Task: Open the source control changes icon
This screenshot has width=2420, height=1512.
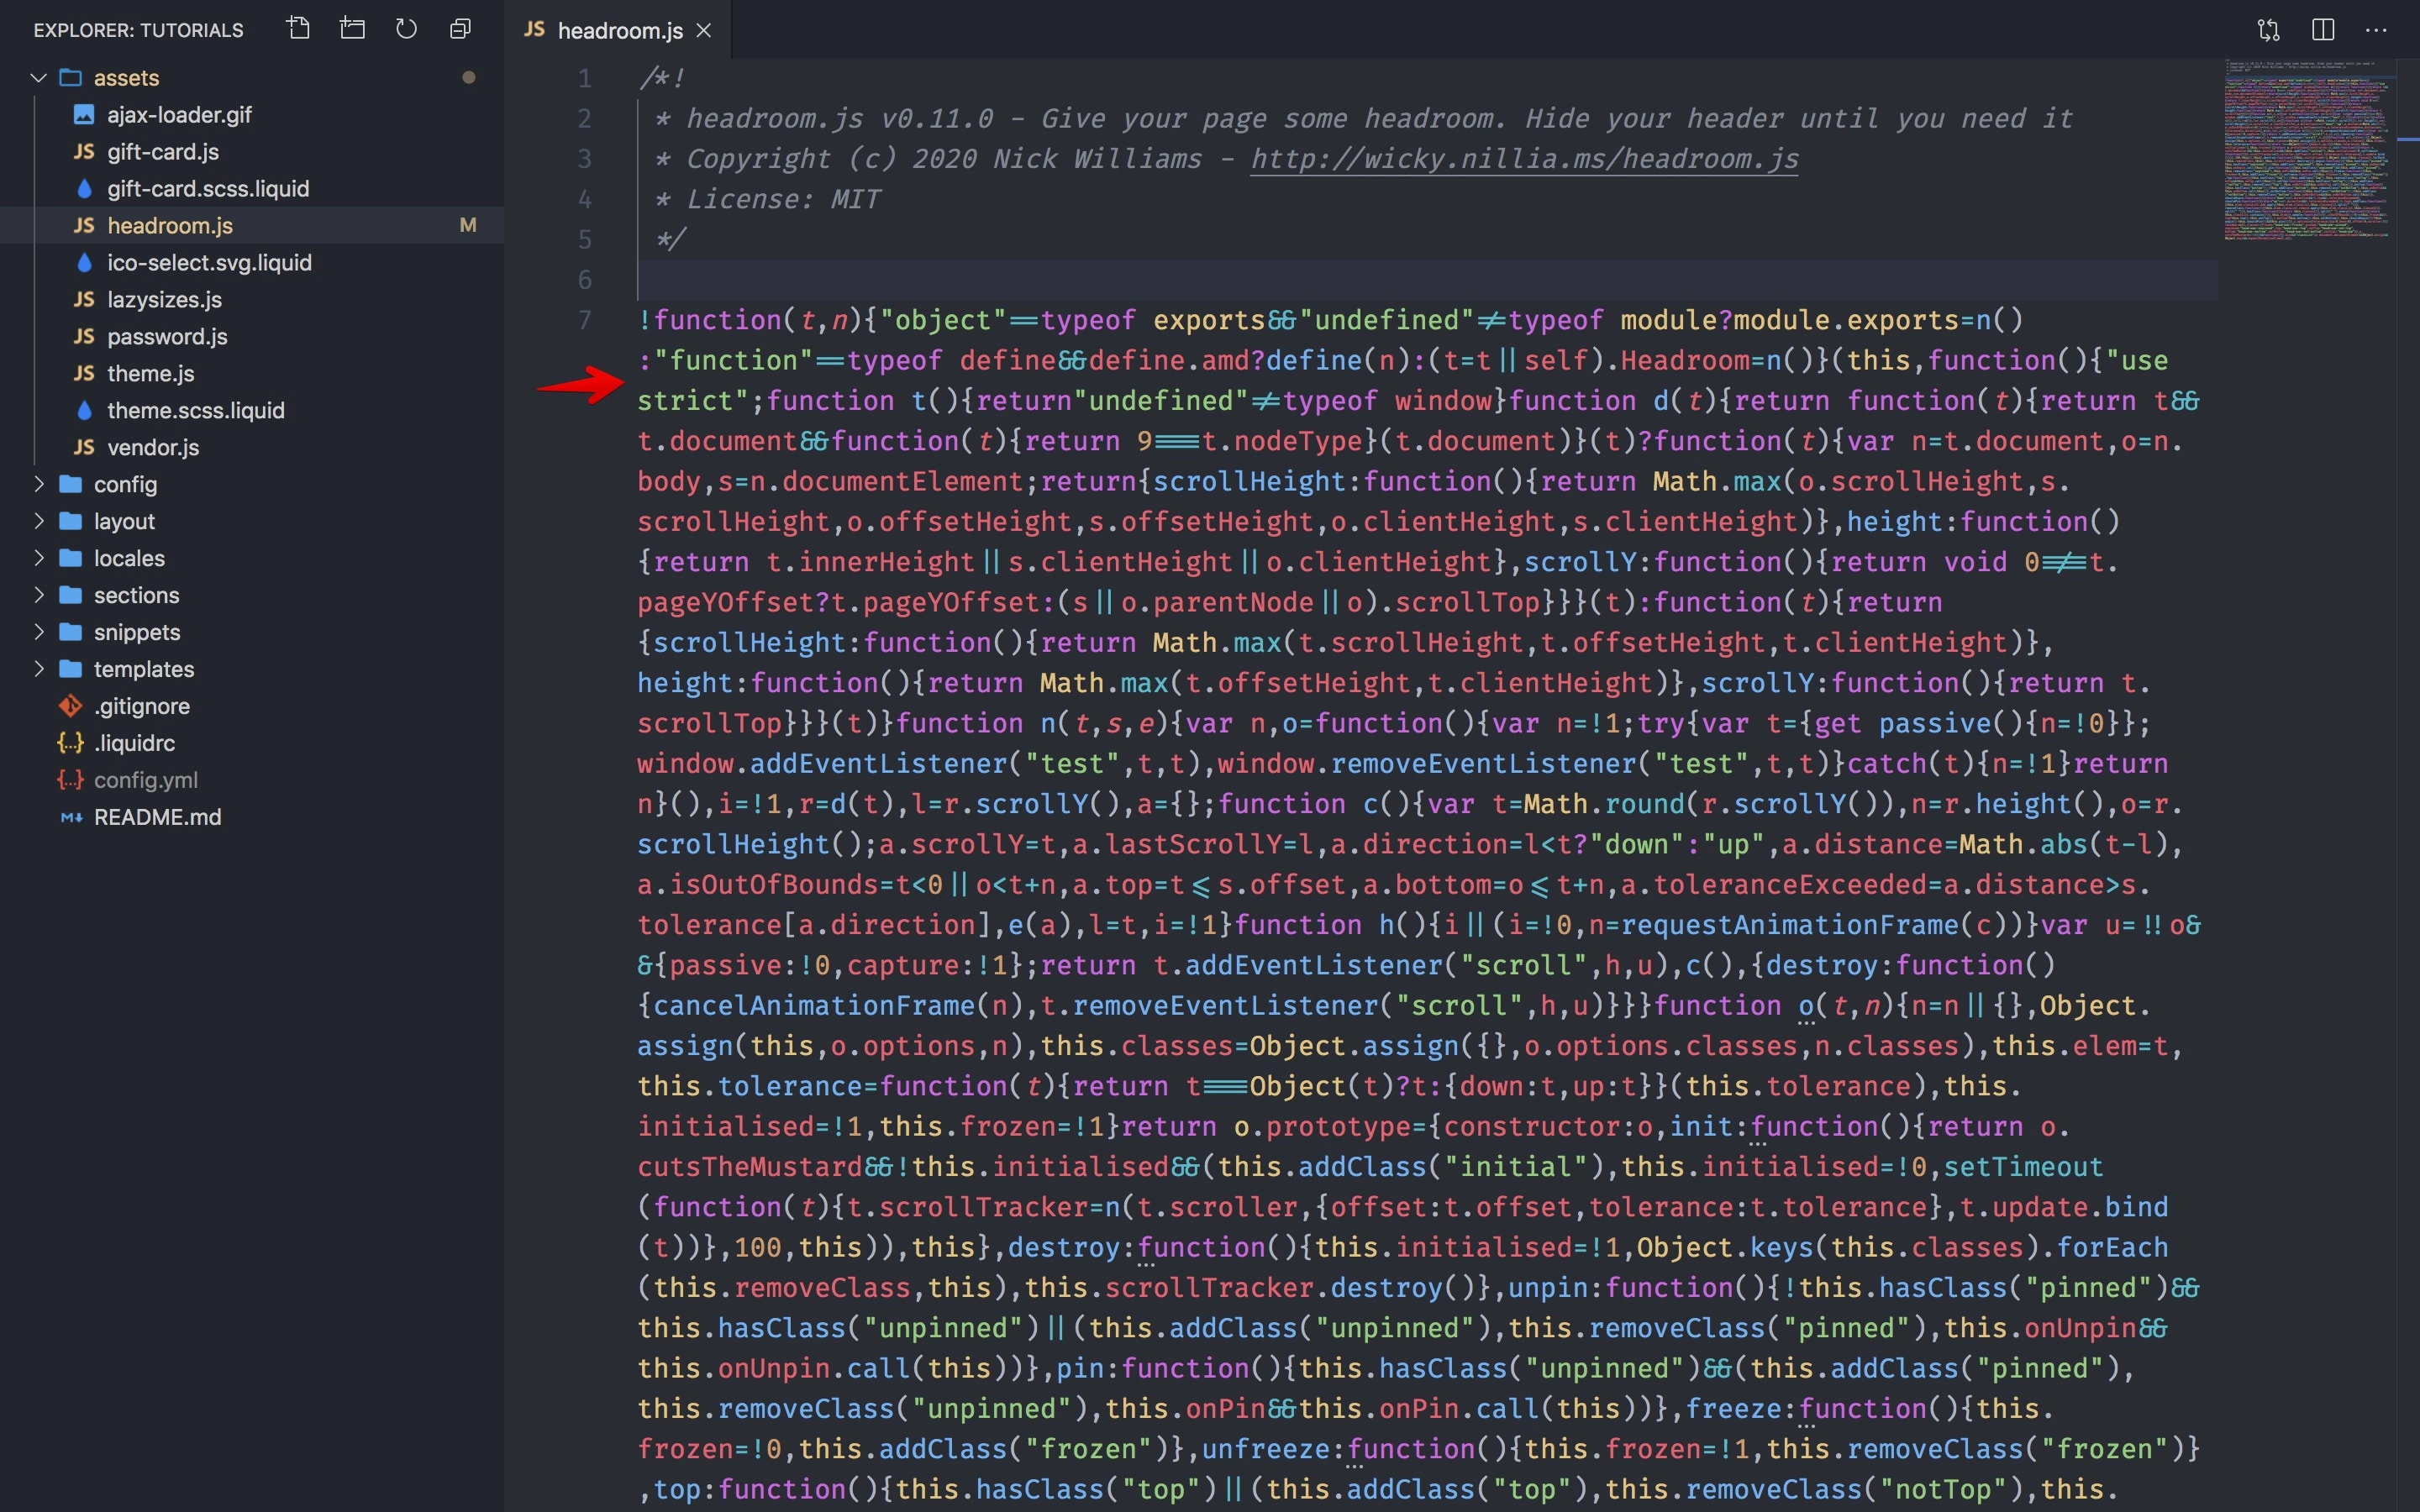Action: 2269,30
